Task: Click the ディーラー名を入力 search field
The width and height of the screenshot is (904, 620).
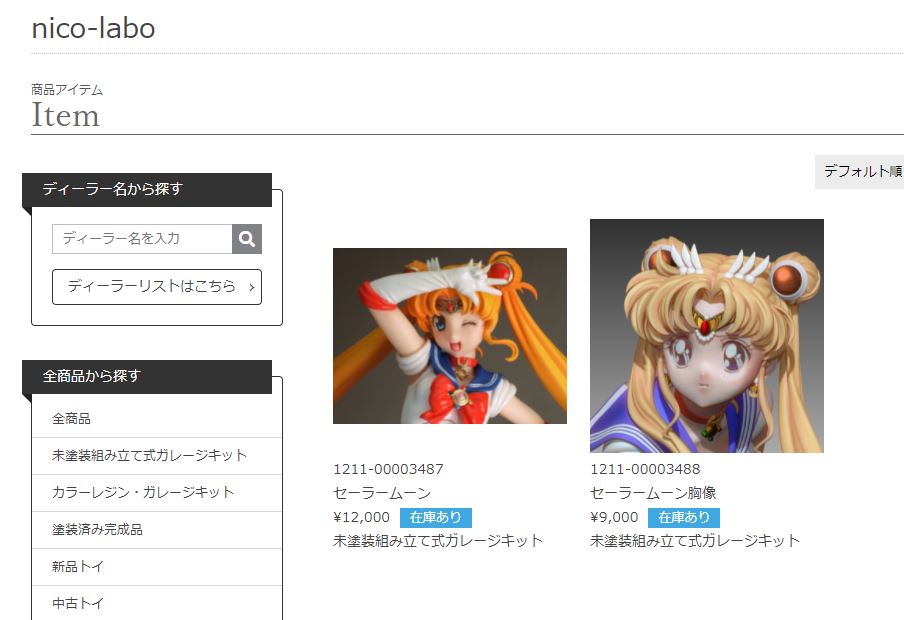Action: tap(142, 239)
